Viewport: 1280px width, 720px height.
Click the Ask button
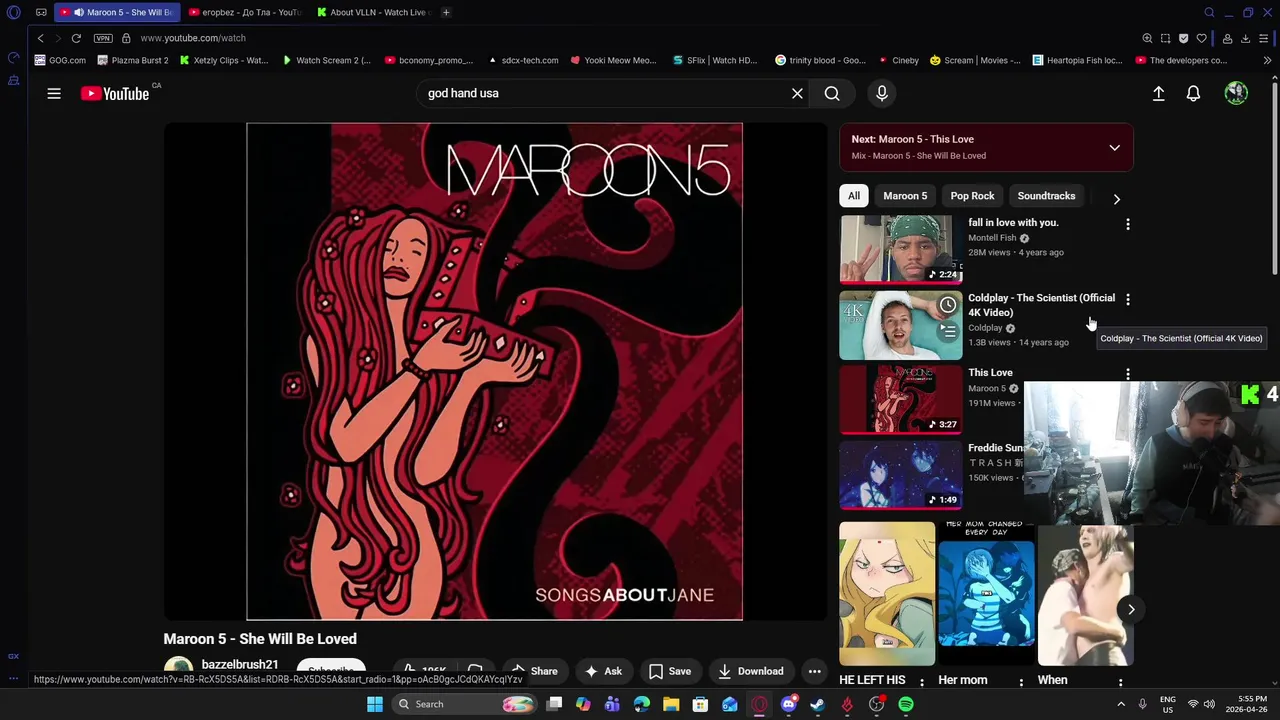pos(603,671)
